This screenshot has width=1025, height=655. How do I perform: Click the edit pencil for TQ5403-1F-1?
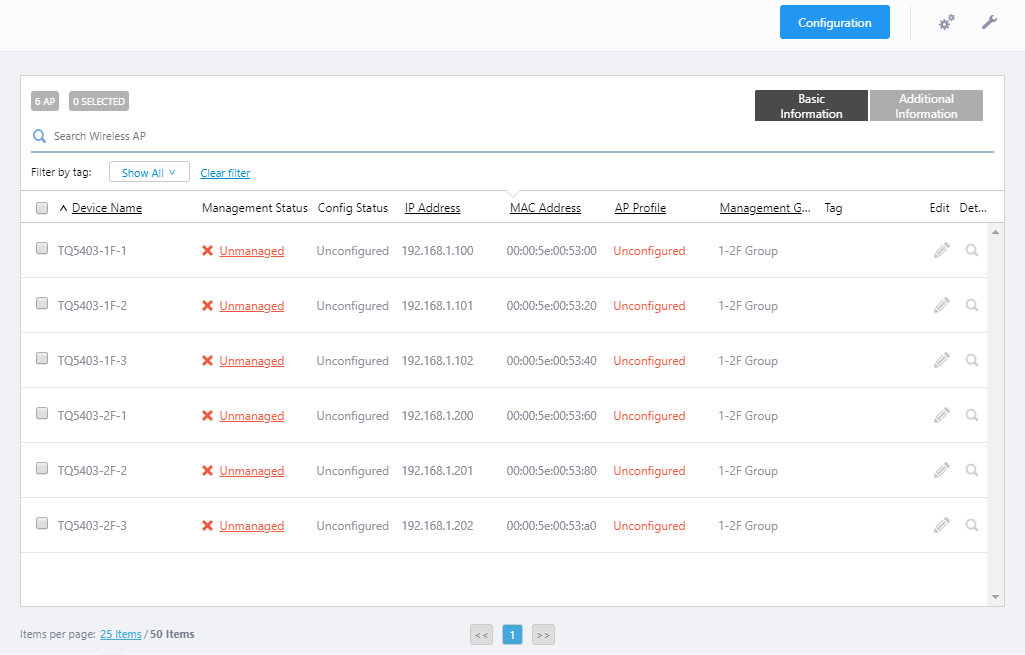point(941,250)
